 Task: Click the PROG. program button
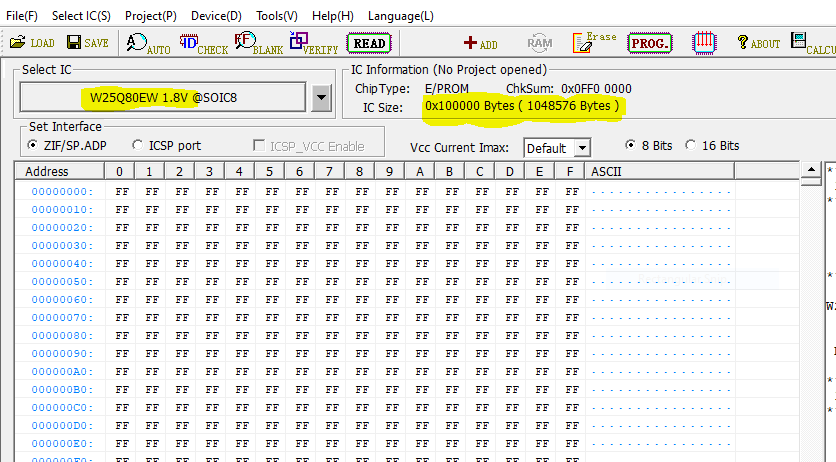point(650,43)
